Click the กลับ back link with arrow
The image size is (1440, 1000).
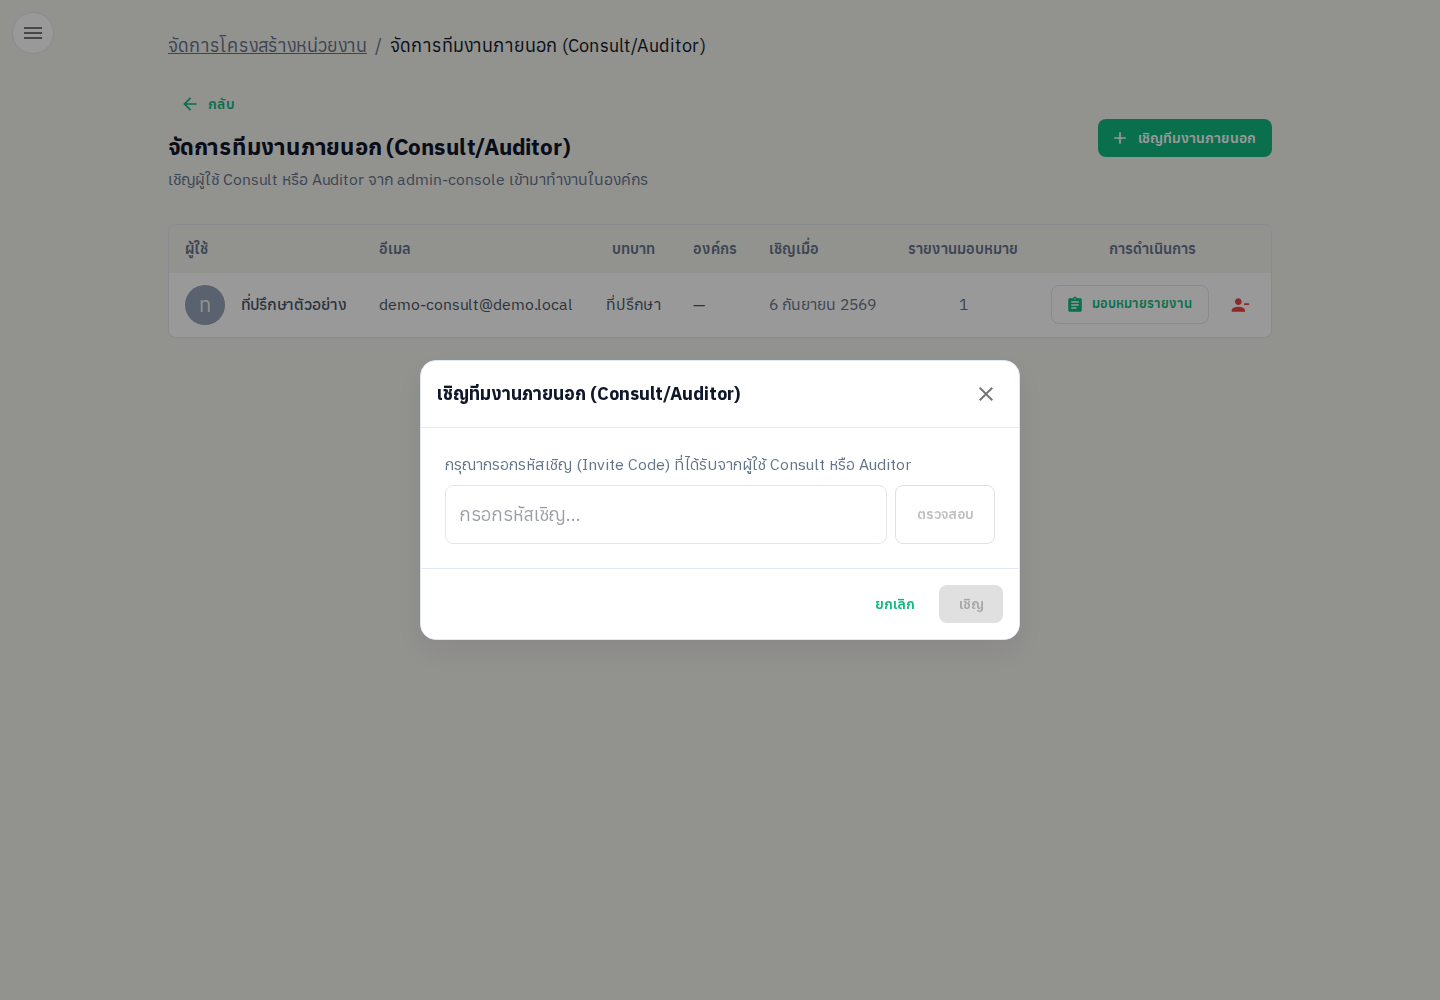(x=208, y=104)
